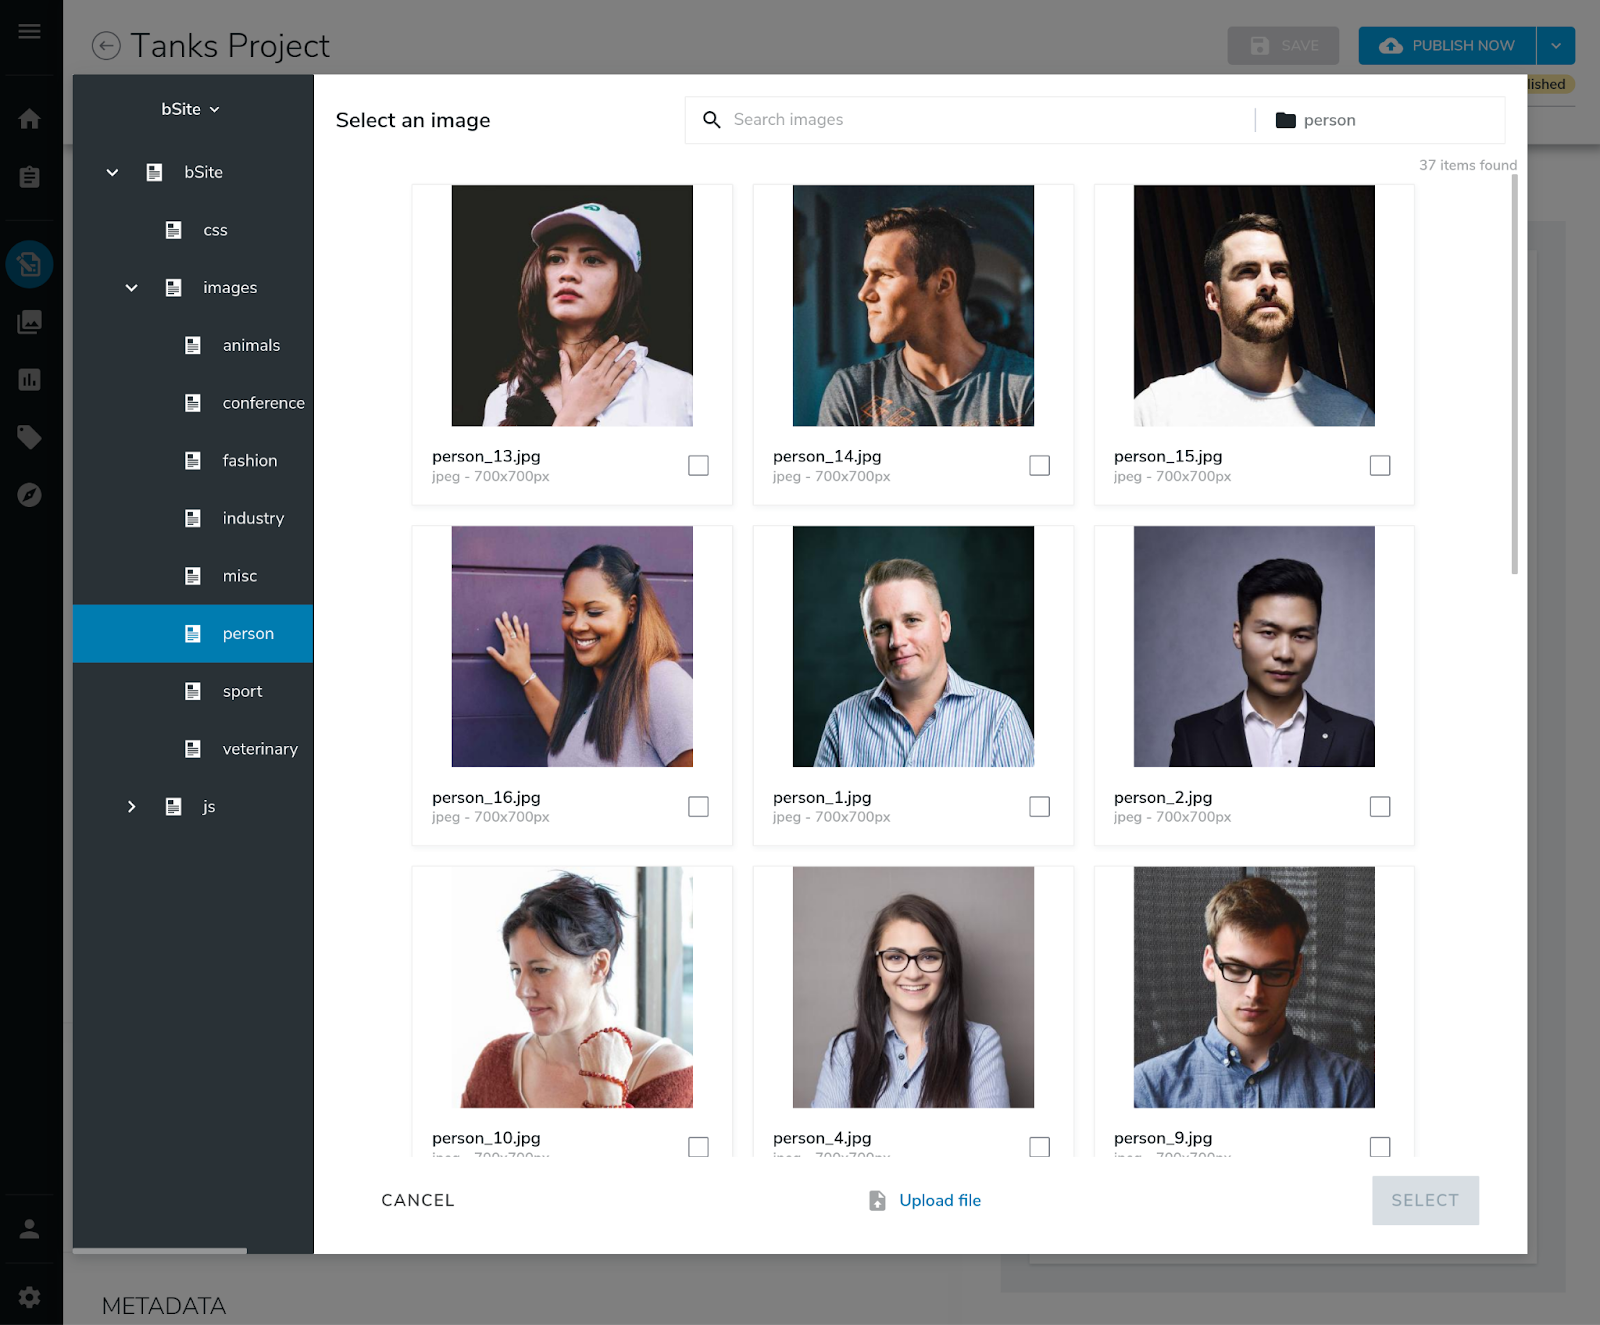This screenshot has width=1600, height=1325.
Task: Select checkbox for person_1.jpg
Action: pyautogui.click(x=1039, y=807)
